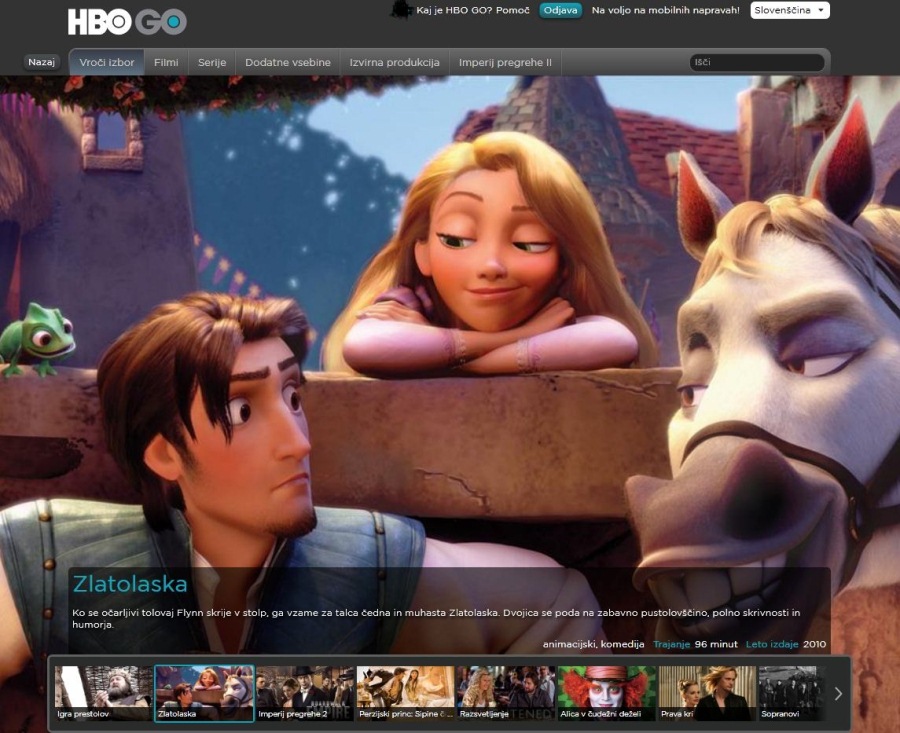Image resolution: width=900 pixels, height=733 pixels.
Task: Select the Sopranovi thumbnail
Action: 792,693
